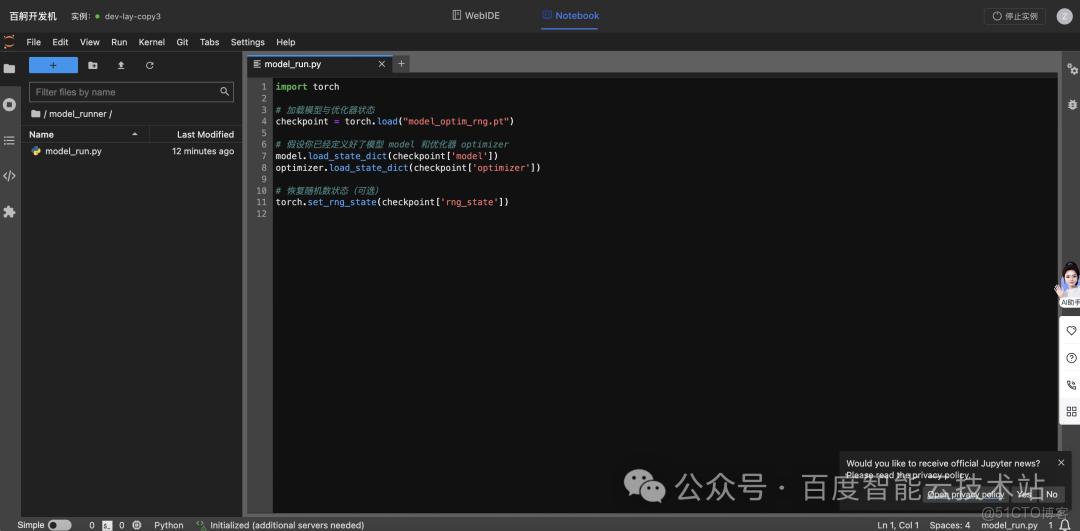This screenshot has height=531, width=1080.
Task: Open the code snippets sidebar icon
Action: [9, 176]
